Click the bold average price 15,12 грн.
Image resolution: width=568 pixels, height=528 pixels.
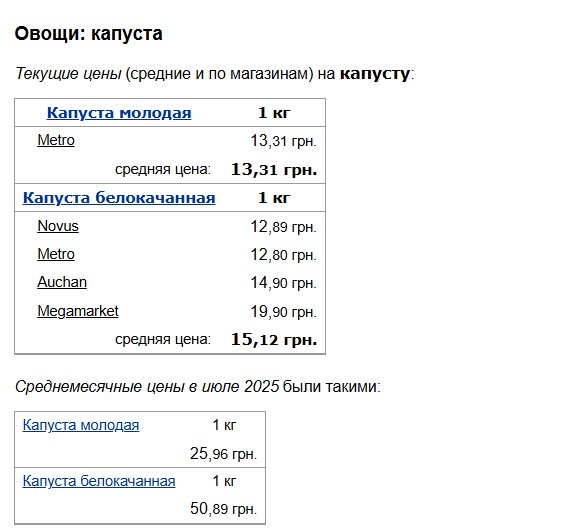274,340
